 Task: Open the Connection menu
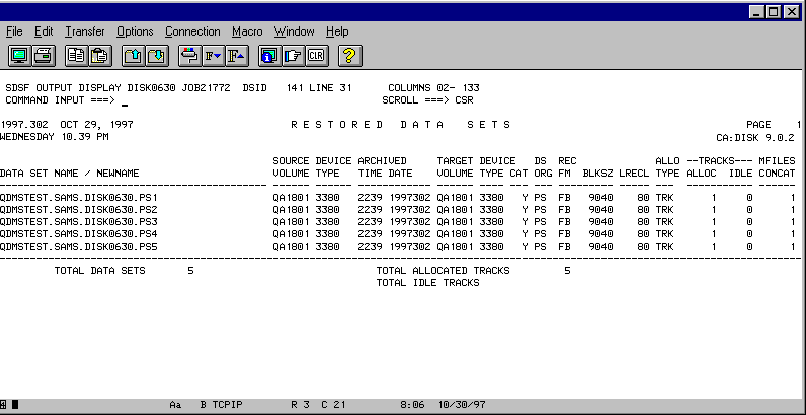click(x=194, y=32)
